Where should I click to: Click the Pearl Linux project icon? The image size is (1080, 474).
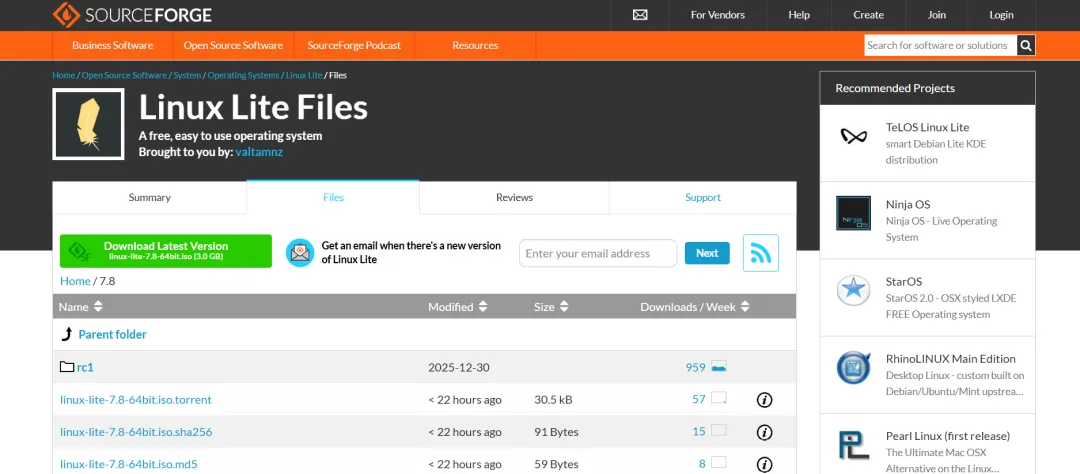tap(853, 444)
